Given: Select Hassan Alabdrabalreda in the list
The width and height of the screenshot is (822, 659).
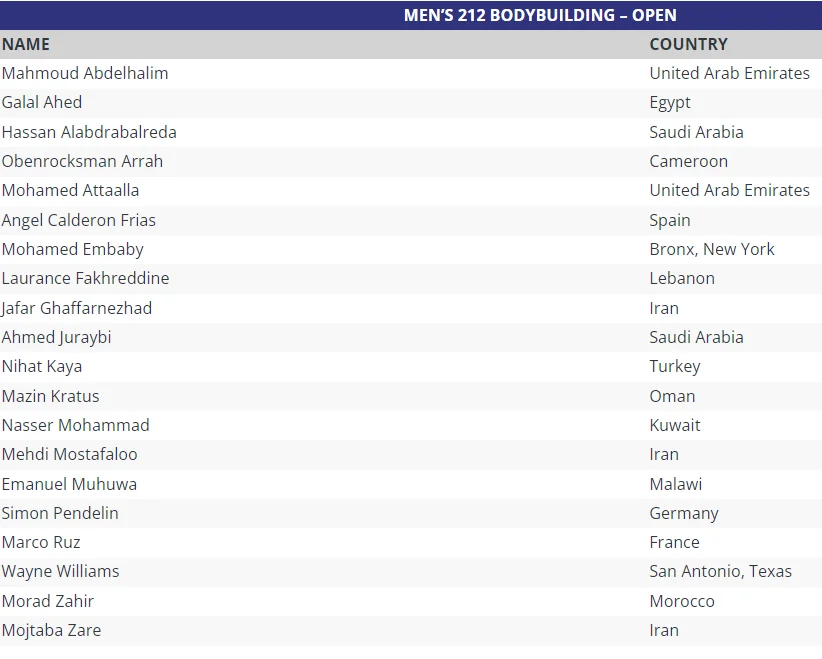Looking at the screenshot, I should click(89, 132).
